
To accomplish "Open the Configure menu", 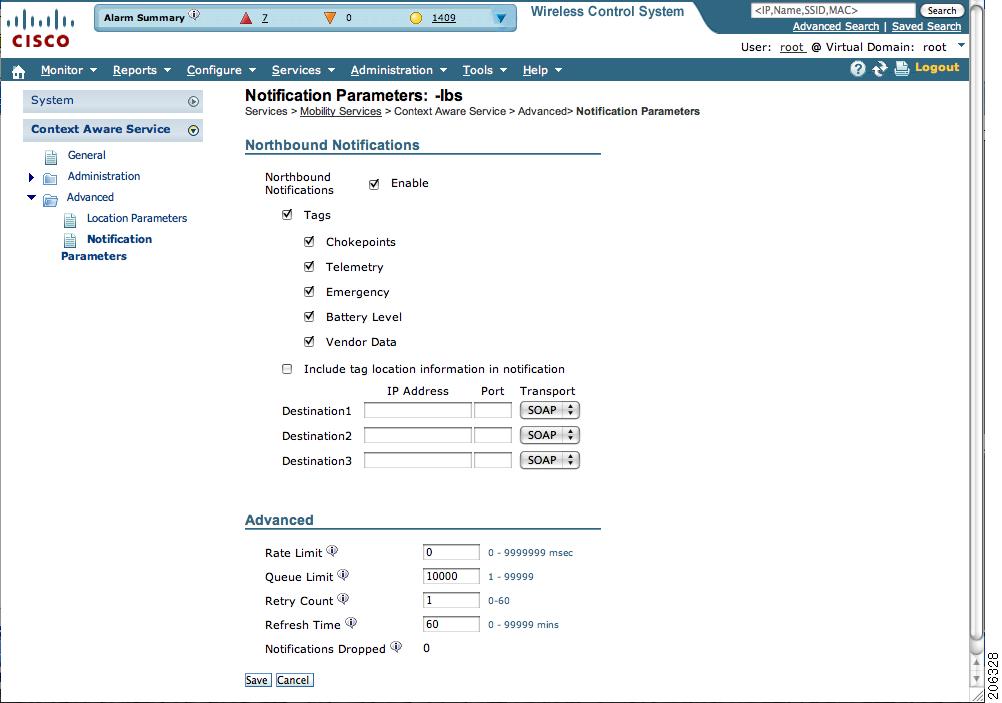I will click(x=216, y=69).
